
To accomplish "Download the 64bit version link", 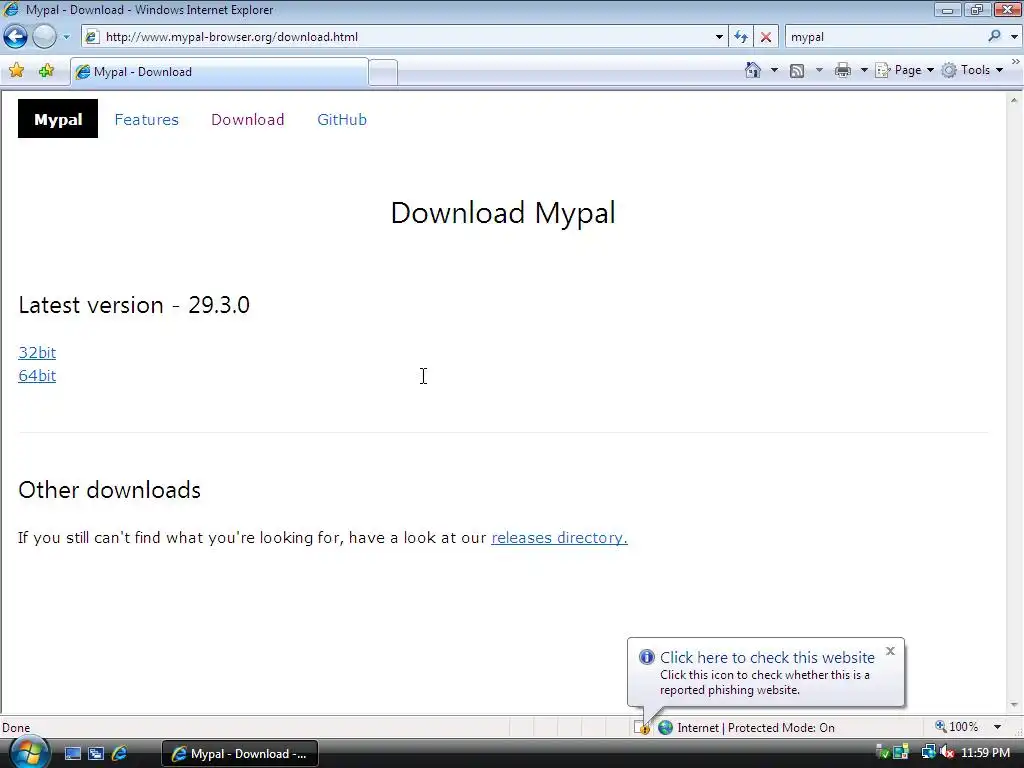I will [x=37, y=376].
